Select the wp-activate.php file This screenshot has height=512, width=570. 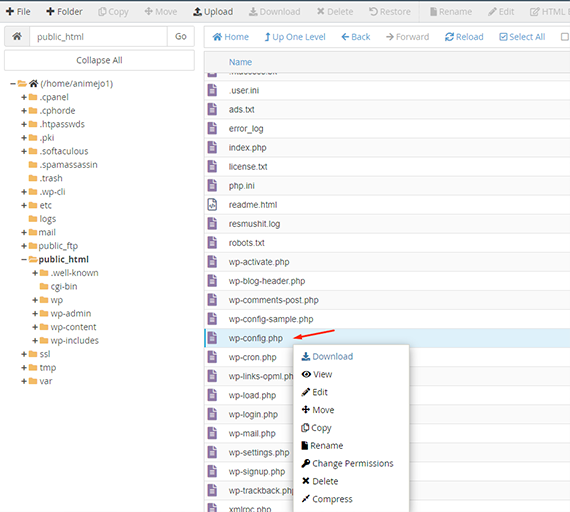tap(259, 262)
